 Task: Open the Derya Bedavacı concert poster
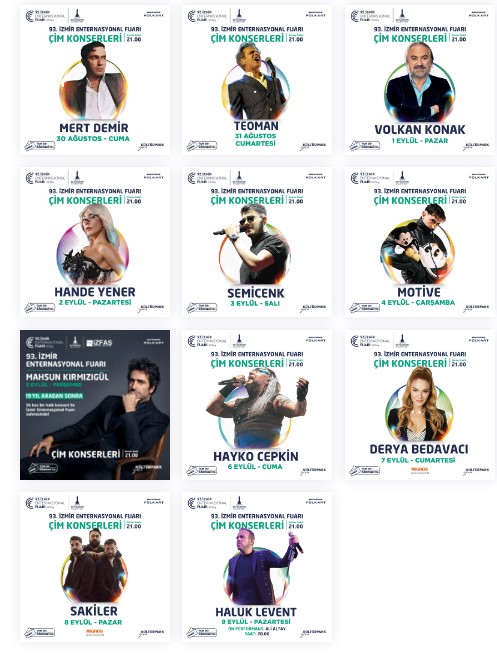tap(420, 405)
